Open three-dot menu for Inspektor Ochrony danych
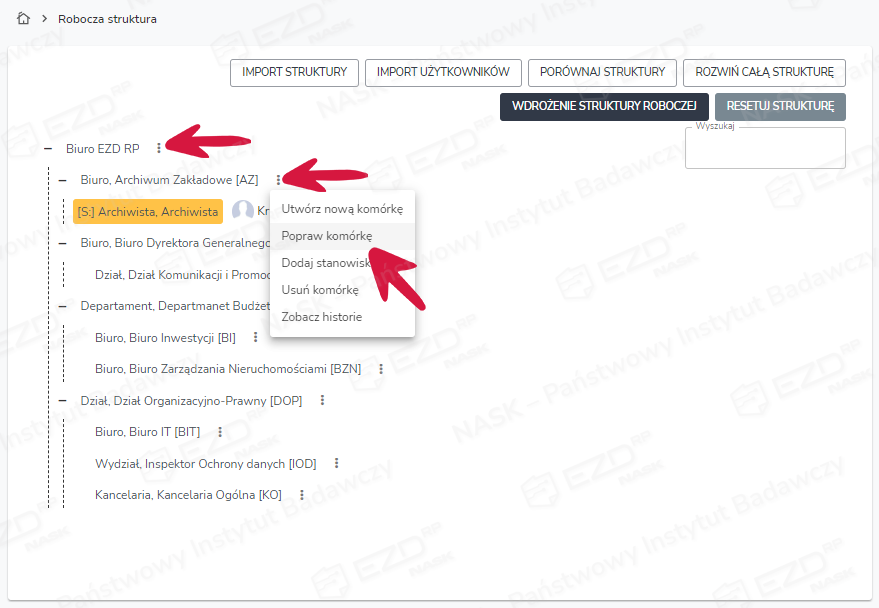The height and width of the screenshot is (608, 879). click(336, 463)
